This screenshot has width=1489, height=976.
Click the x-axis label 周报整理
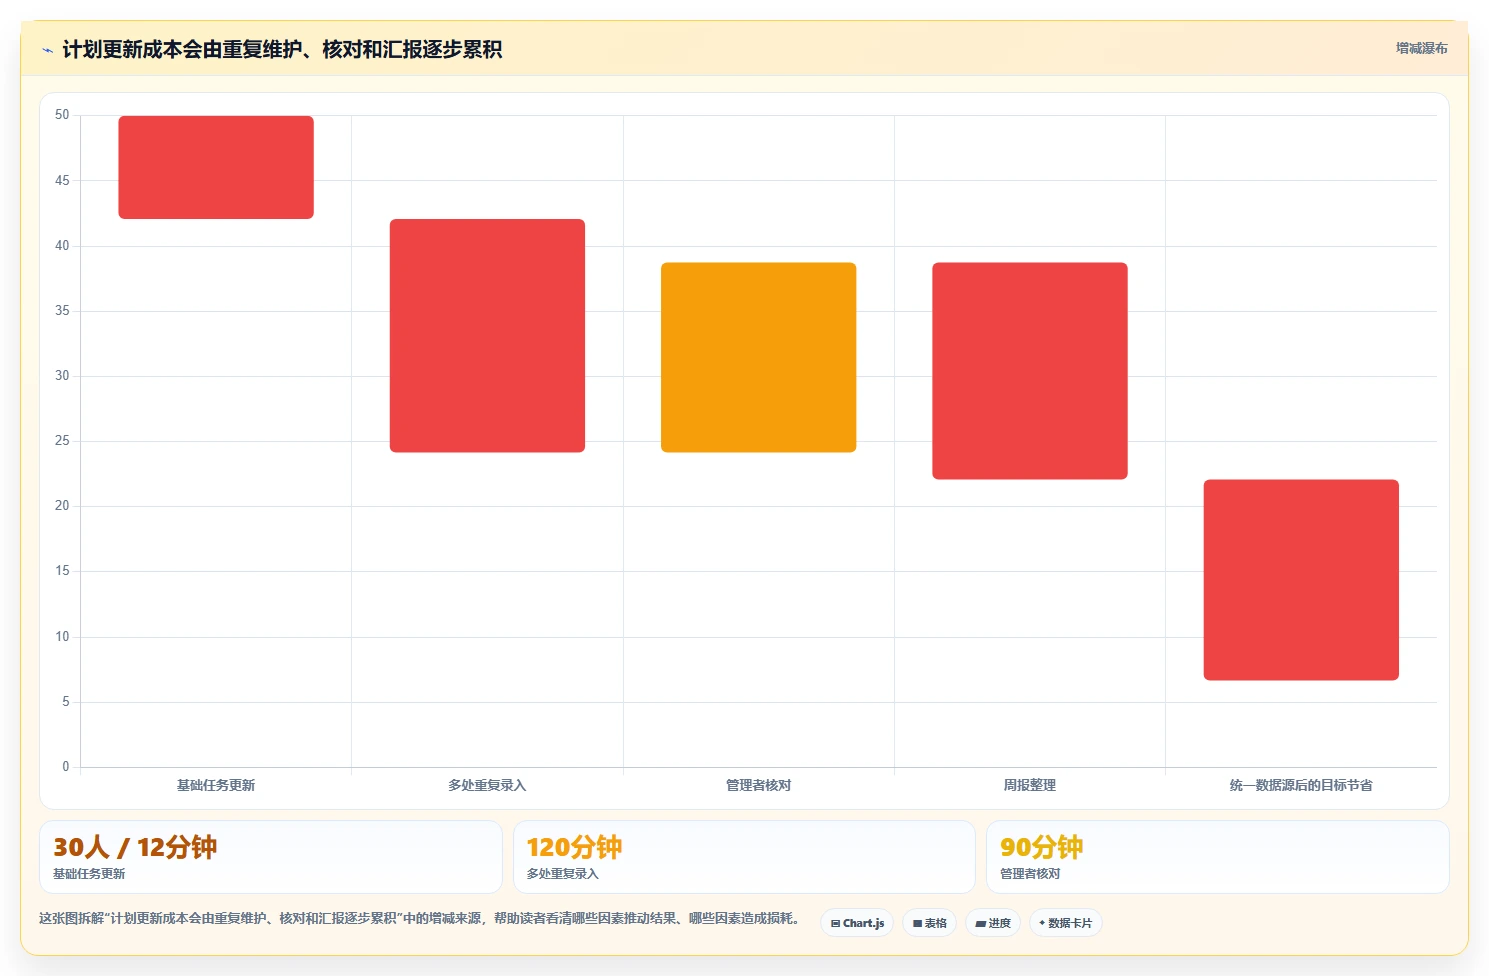(x=1030, y=785)
